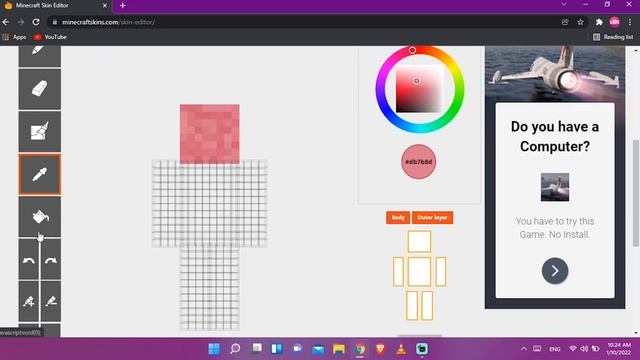Toggle the left arm box in part selector

click(398, 271)
